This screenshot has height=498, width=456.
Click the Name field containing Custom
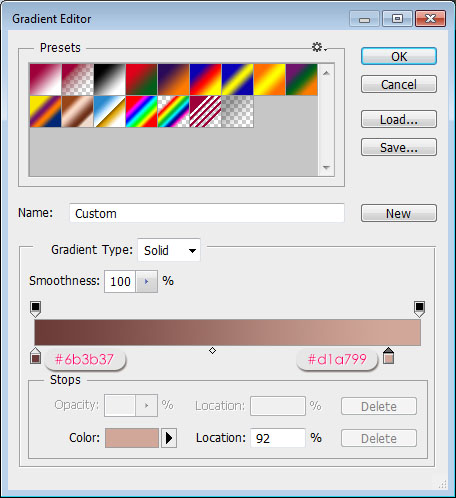[x=207, y=213]
